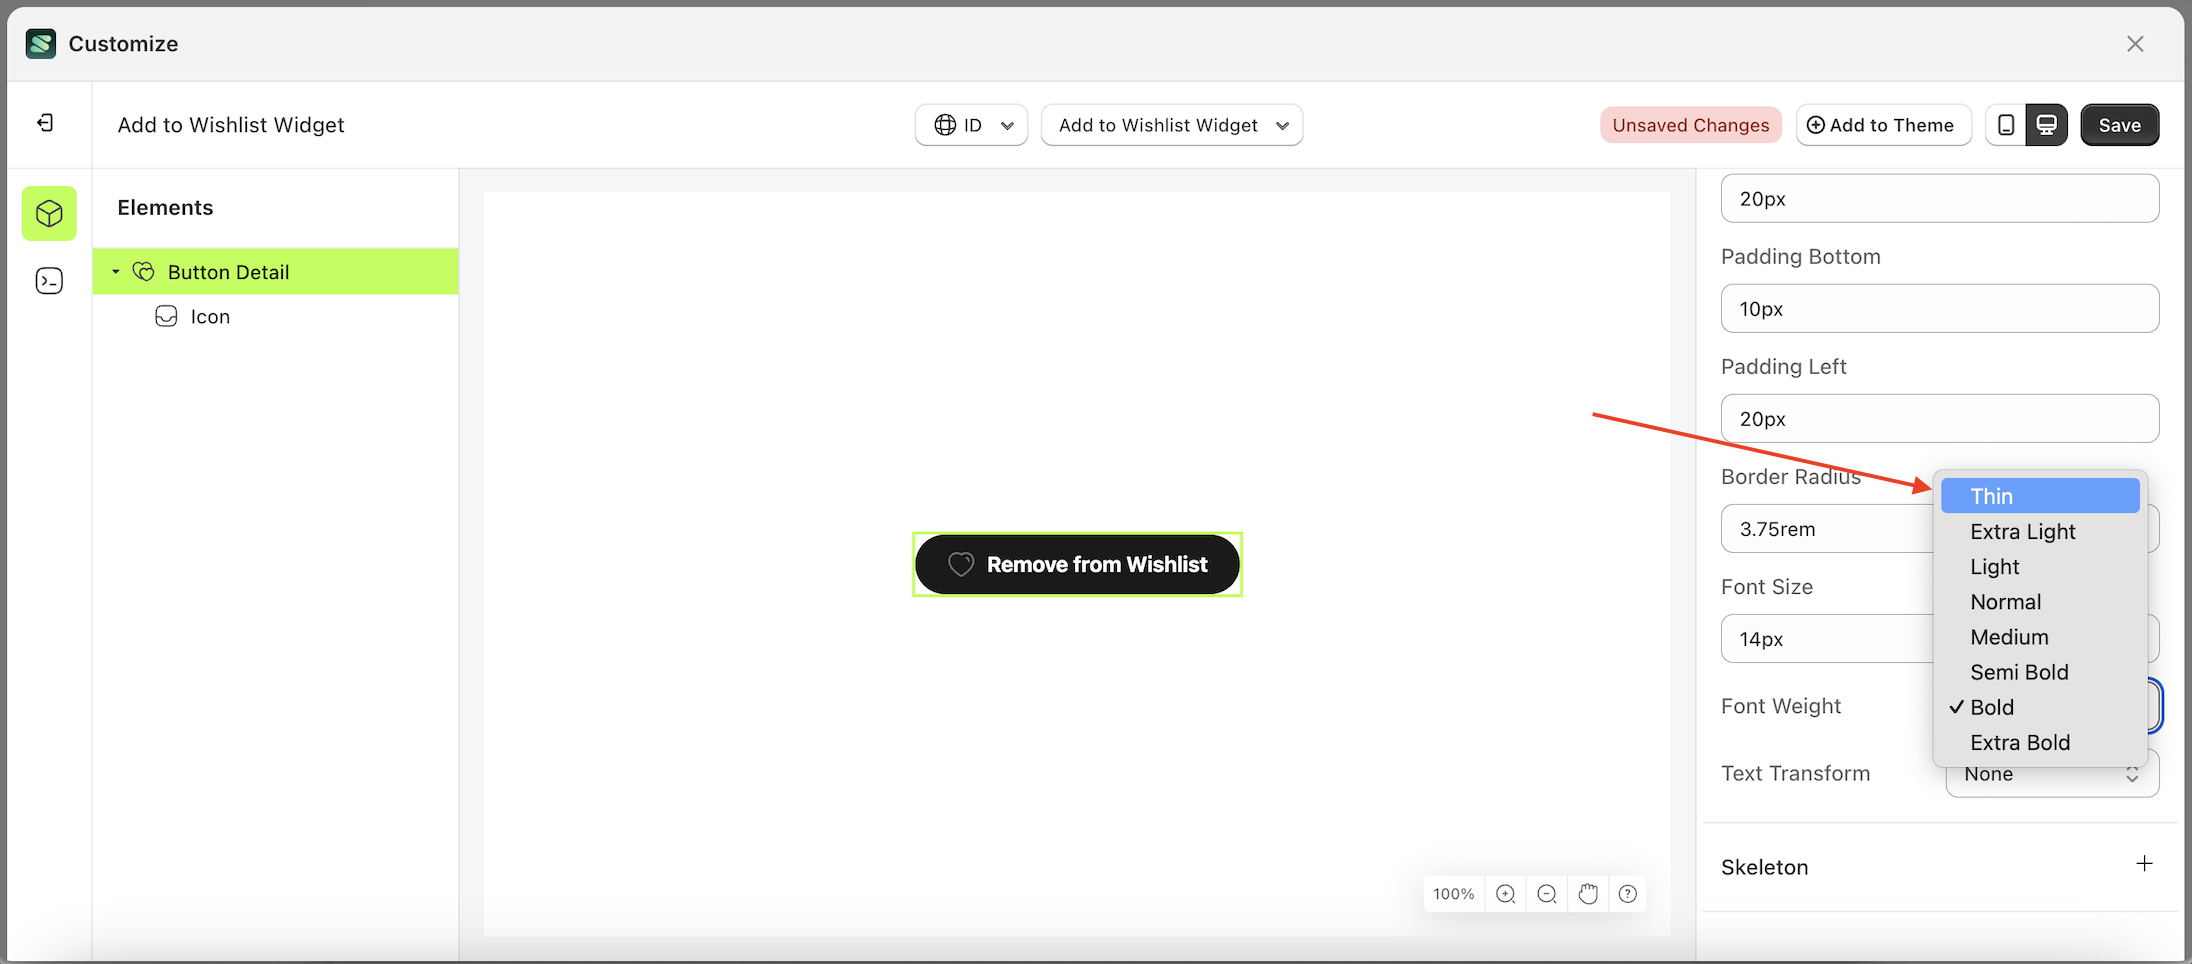Open the Add to Wishlist Widget selector
The width and height of the screenshot is (2192, 964).
pos(1171,124)
